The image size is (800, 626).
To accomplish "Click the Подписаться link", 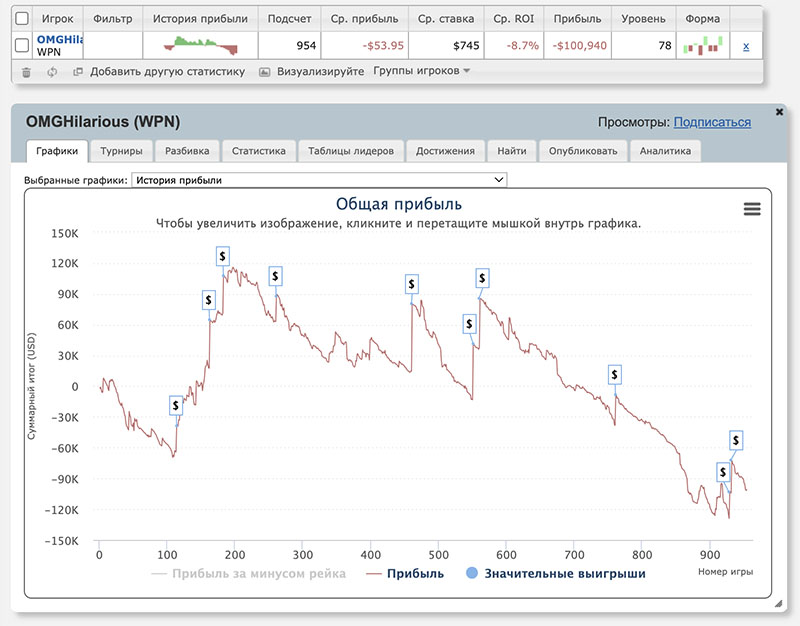I will [712, 122].
